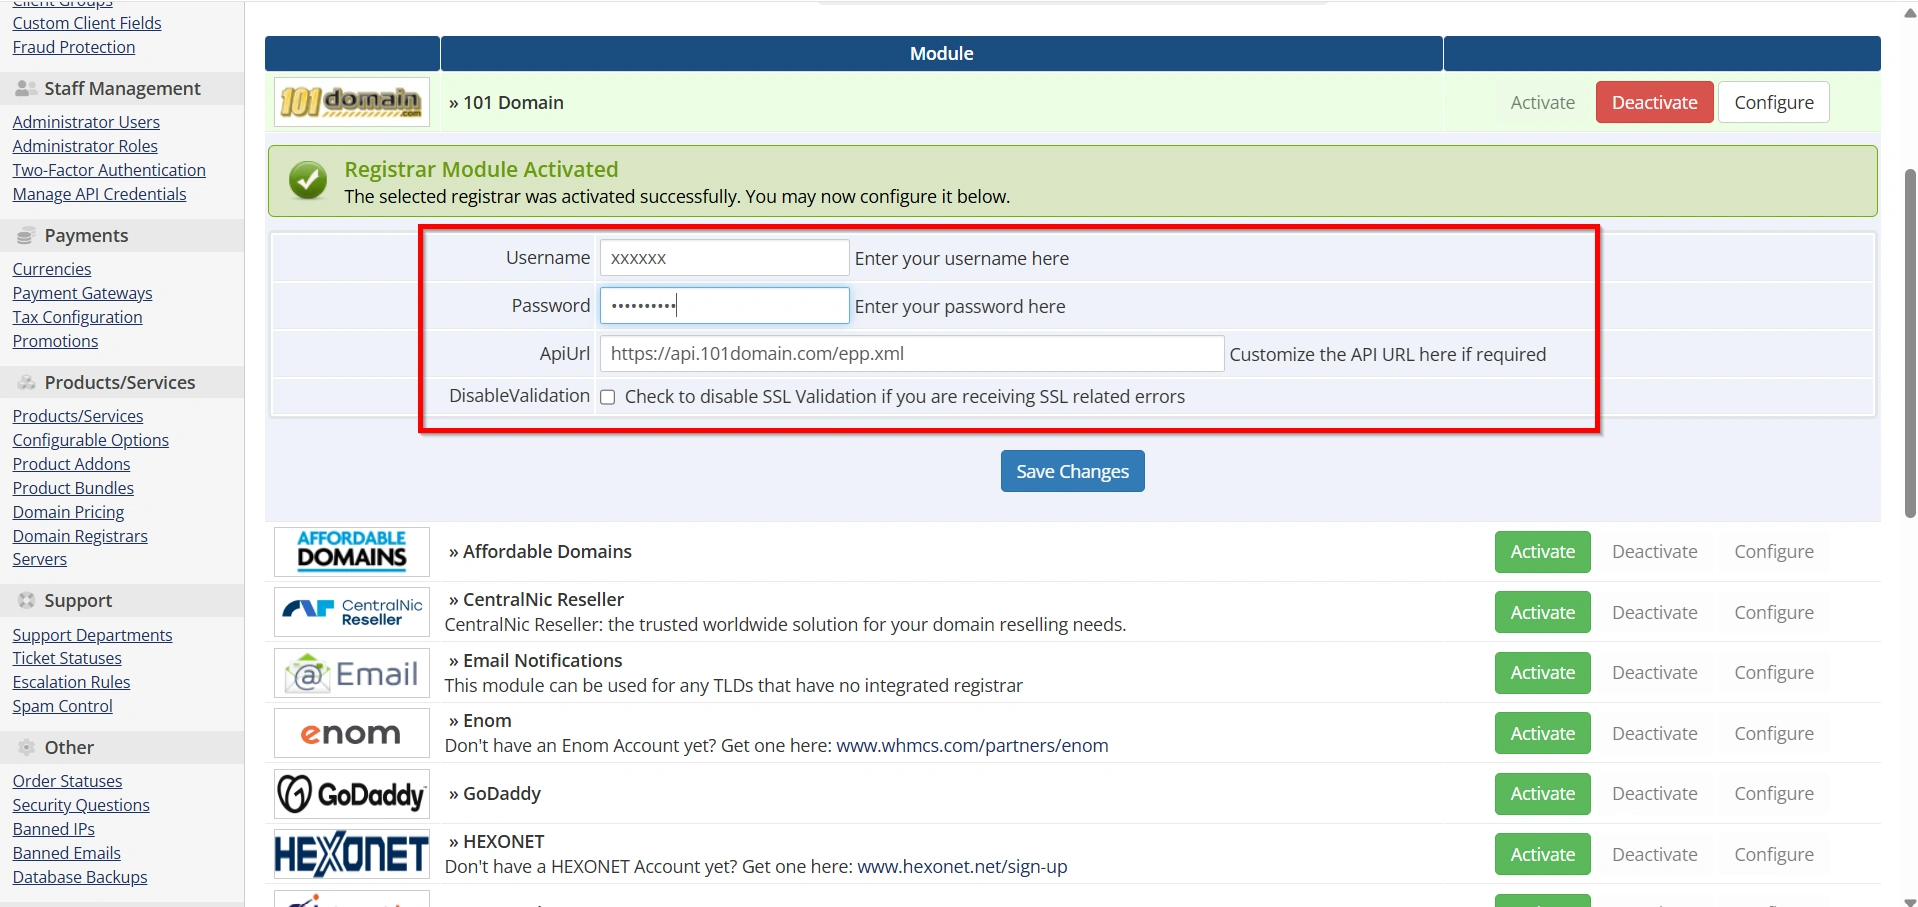The height and width of the screenshot is (907, 1918).
Task: Open Support Departments link
Action: pos(92,635)
